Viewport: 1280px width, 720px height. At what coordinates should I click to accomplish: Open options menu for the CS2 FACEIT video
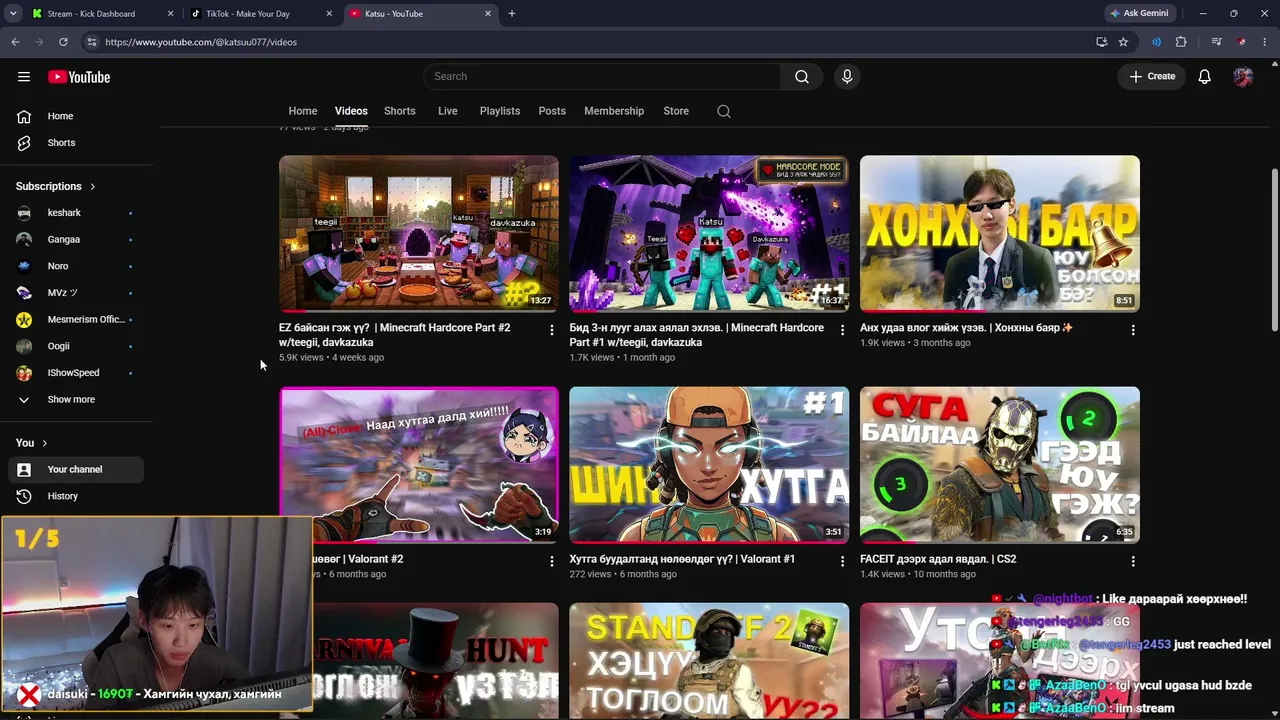[x=1133, y=561]
